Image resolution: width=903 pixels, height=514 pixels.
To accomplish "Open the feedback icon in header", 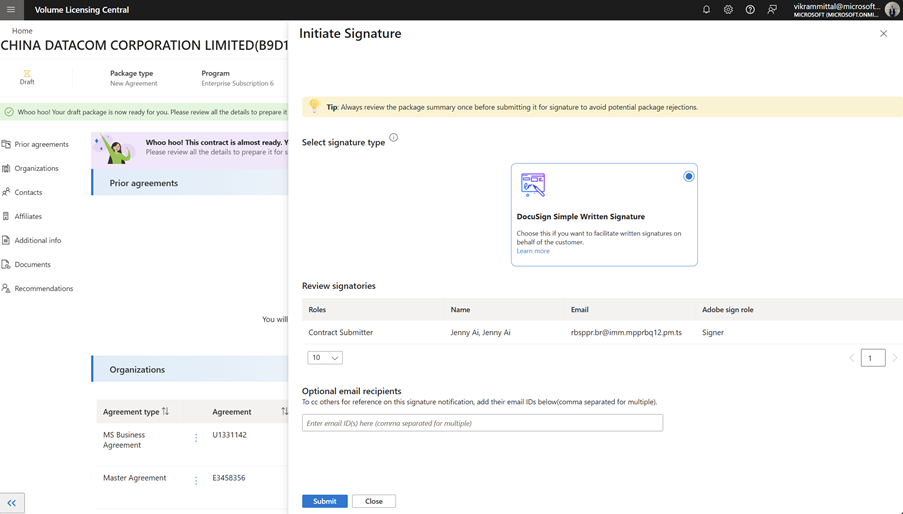I will [772, 10].
